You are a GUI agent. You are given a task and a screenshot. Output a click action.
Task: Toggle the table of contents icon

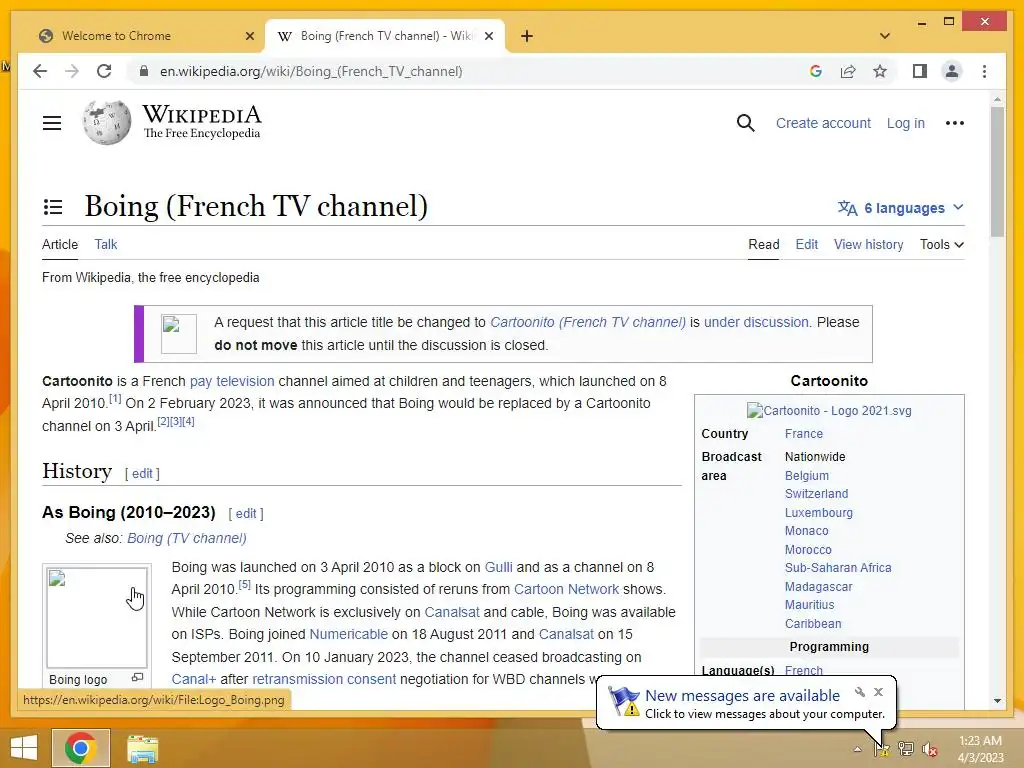click(53, 207)
